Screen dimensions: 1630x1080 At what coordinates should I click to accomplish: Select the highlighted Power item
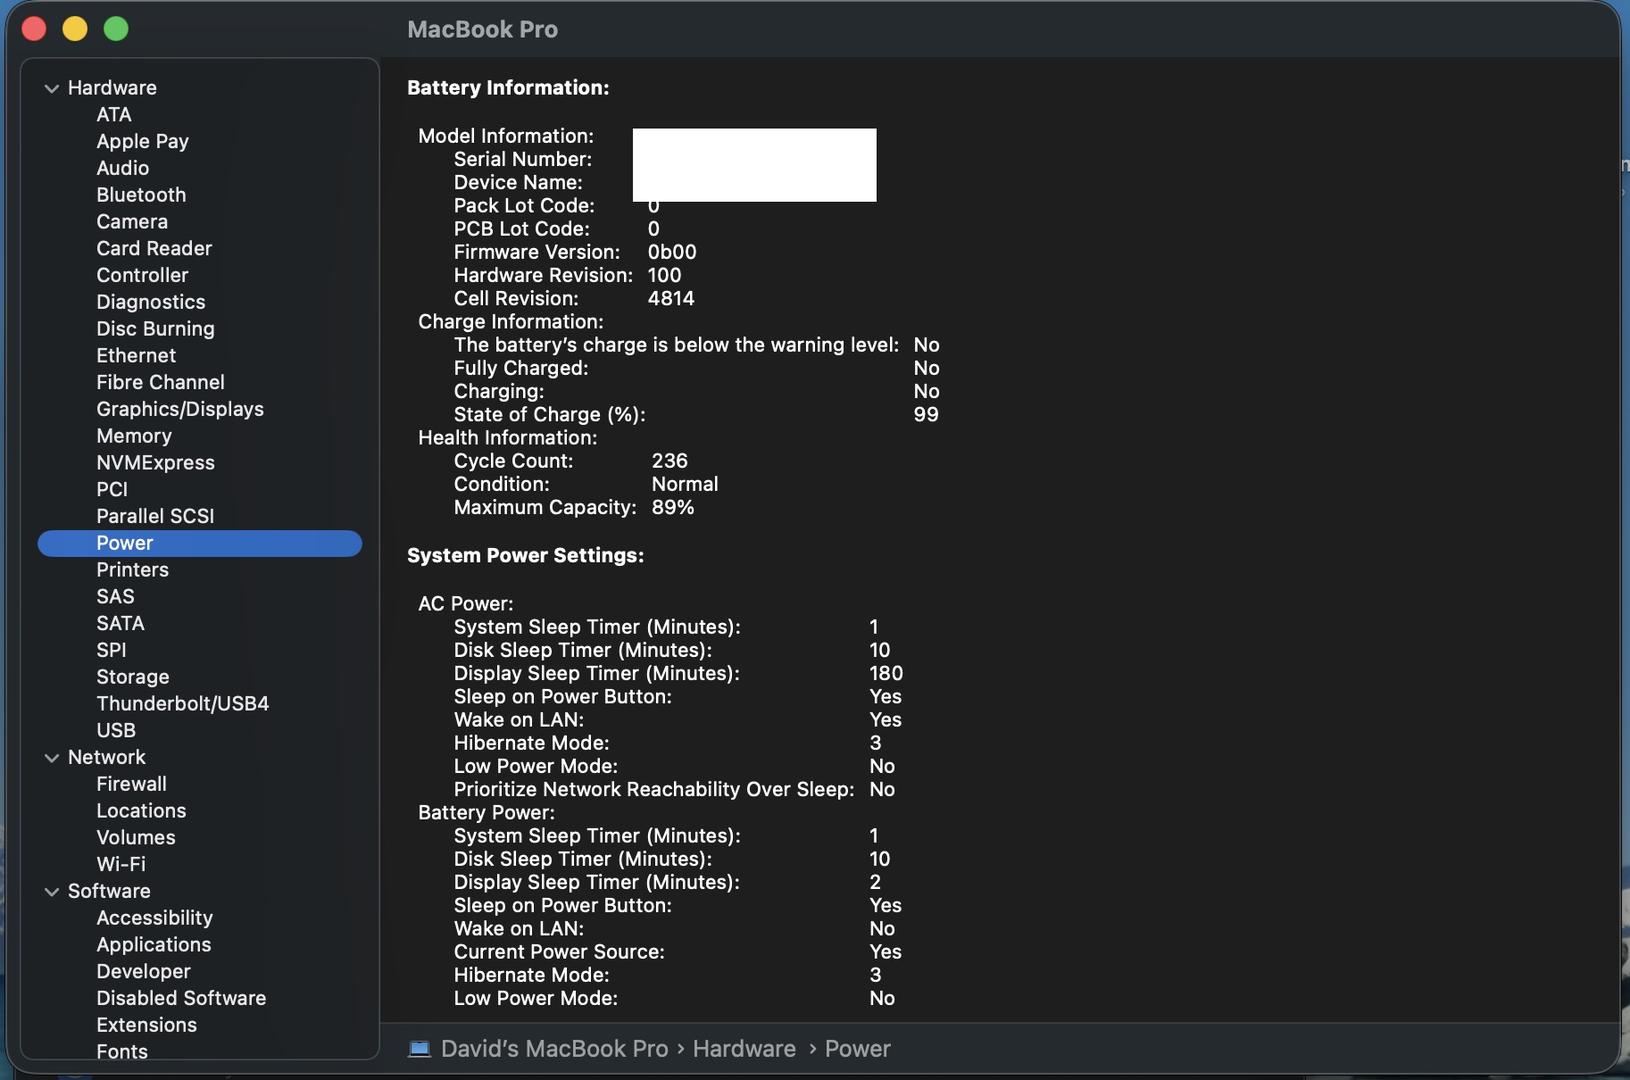point(125,543)
